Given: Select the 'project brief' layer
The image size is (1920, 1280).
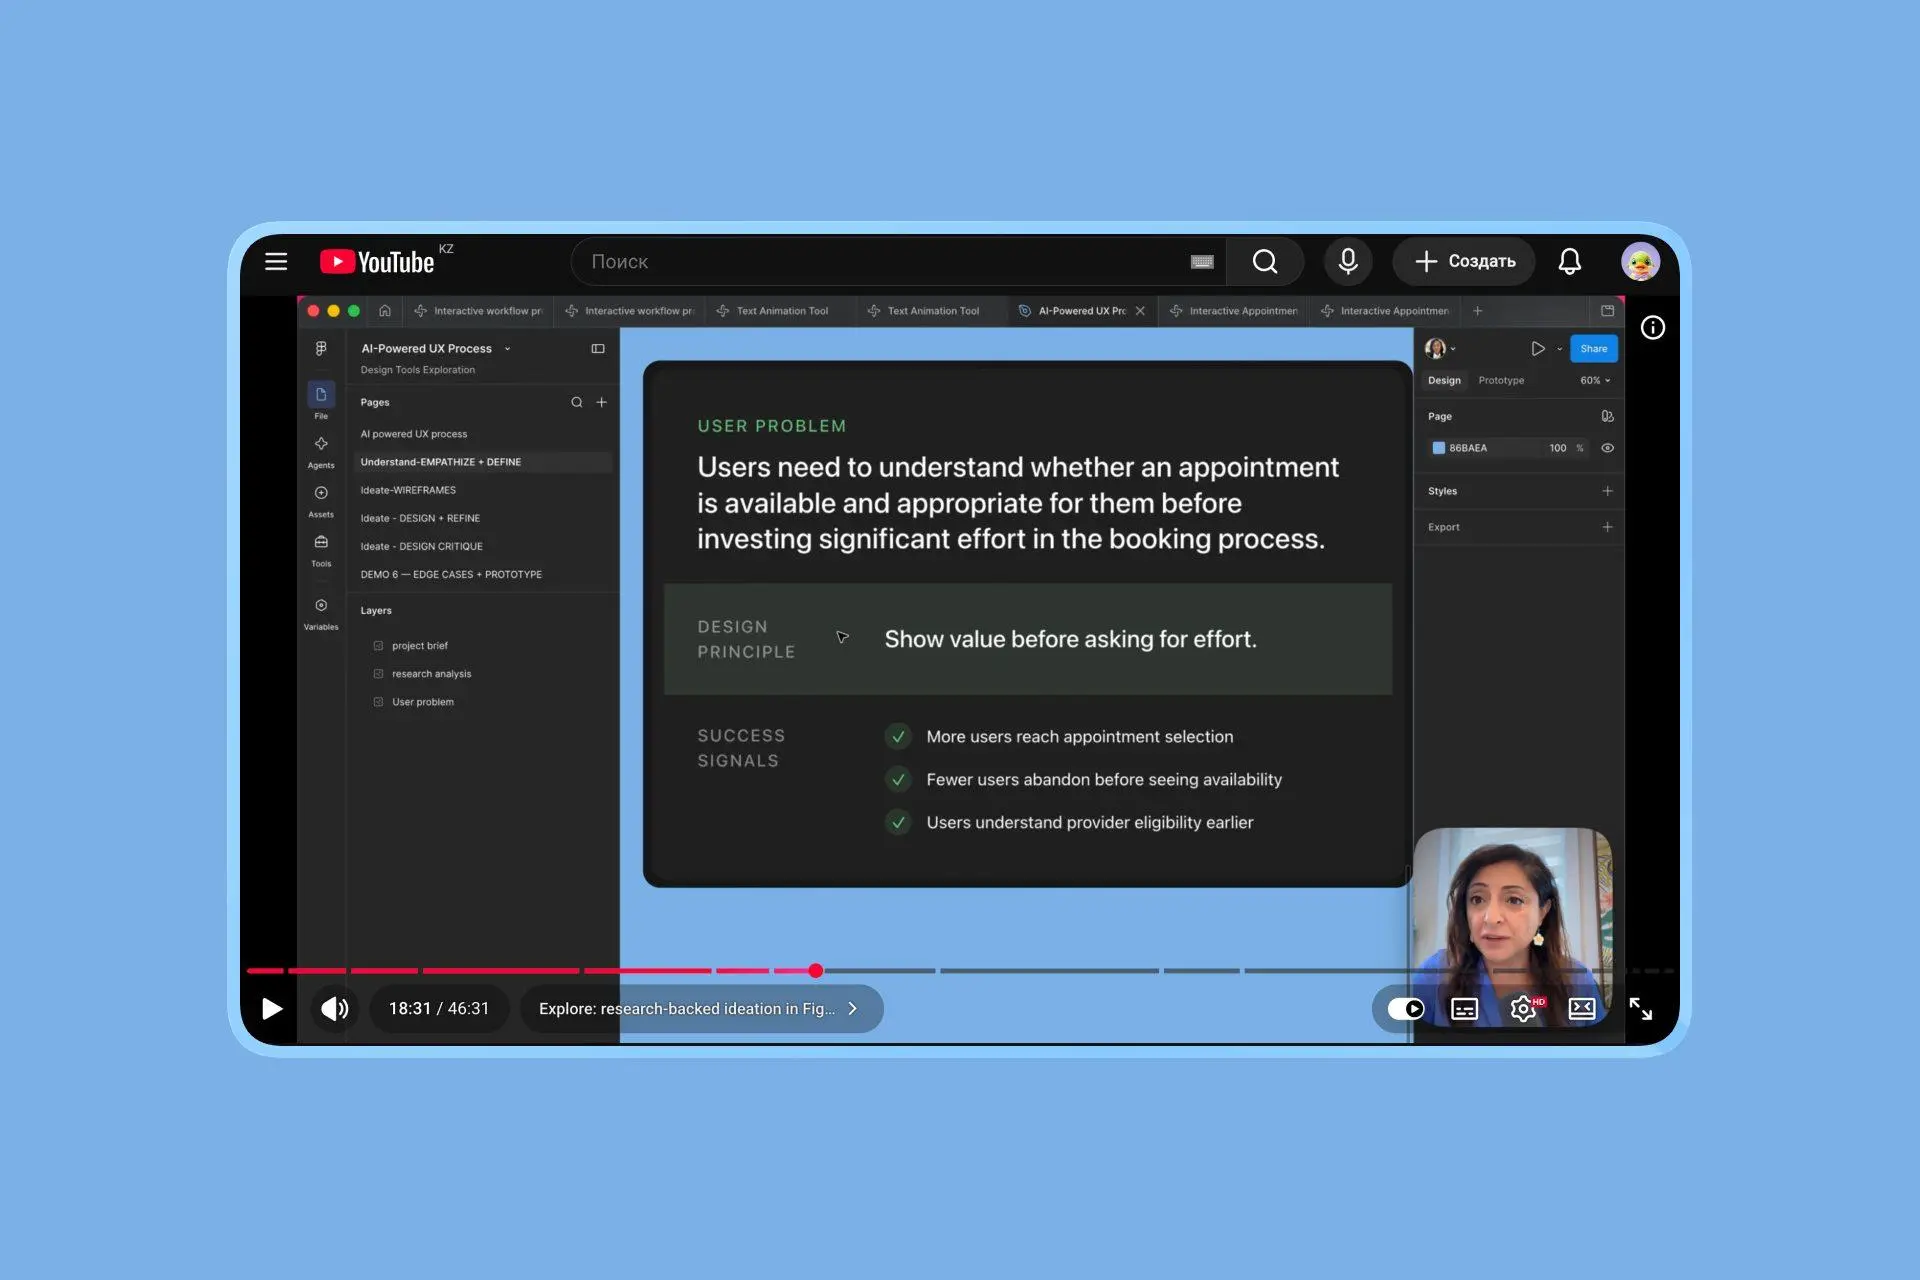Looking at the screenshot, I should coord(419,646).
